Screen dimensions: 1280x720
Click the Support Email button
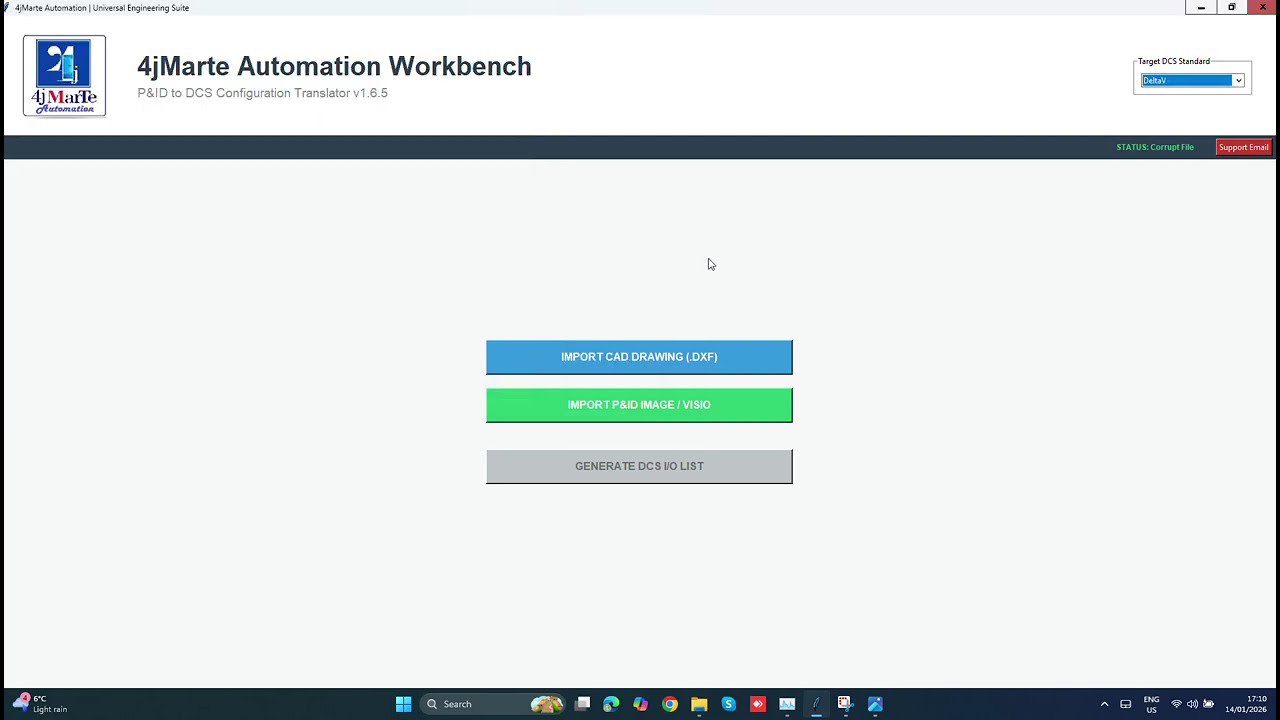coord(1243,147)
